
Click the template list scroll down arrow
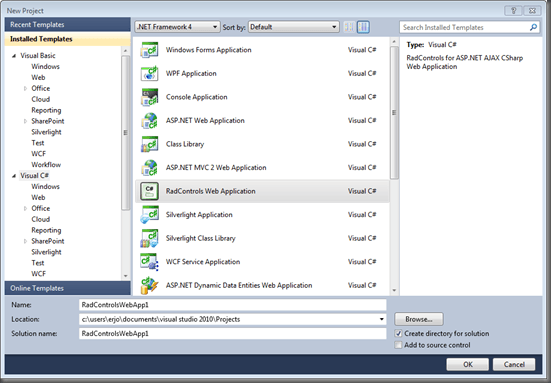point(394,290)
